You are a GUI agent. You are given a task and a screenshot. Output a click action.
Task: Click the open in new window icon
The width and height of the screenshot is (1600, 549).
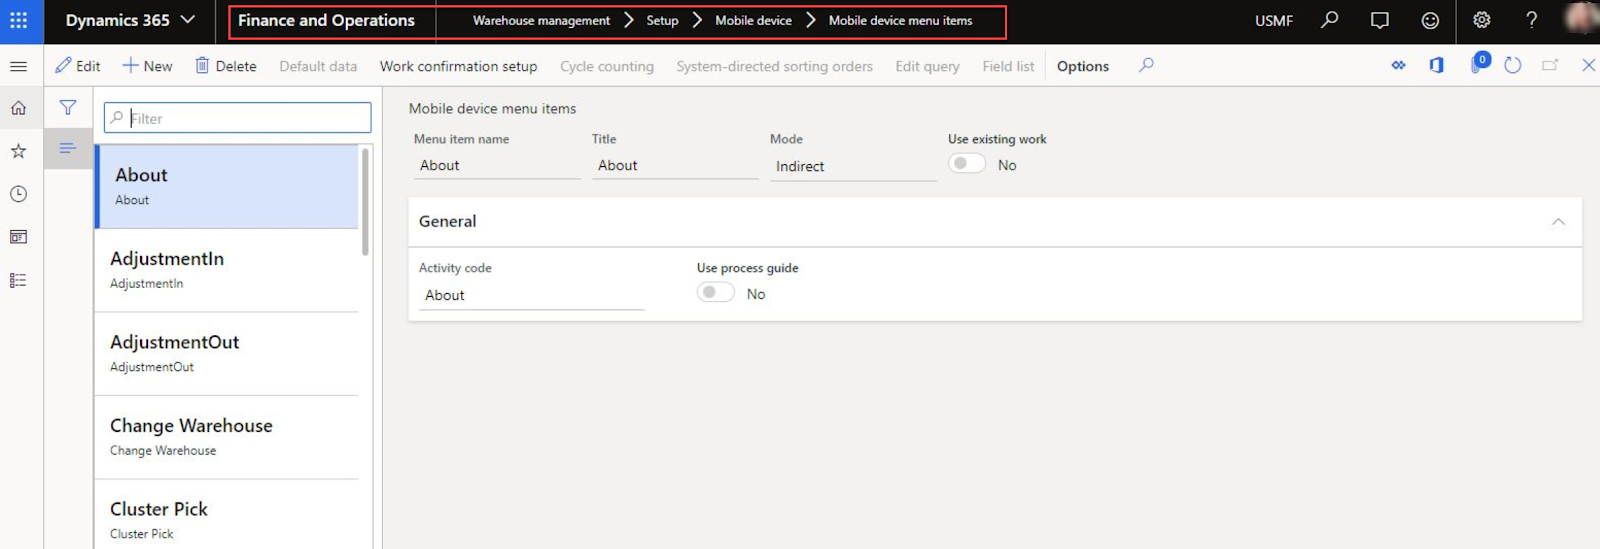click(1550, 65)
